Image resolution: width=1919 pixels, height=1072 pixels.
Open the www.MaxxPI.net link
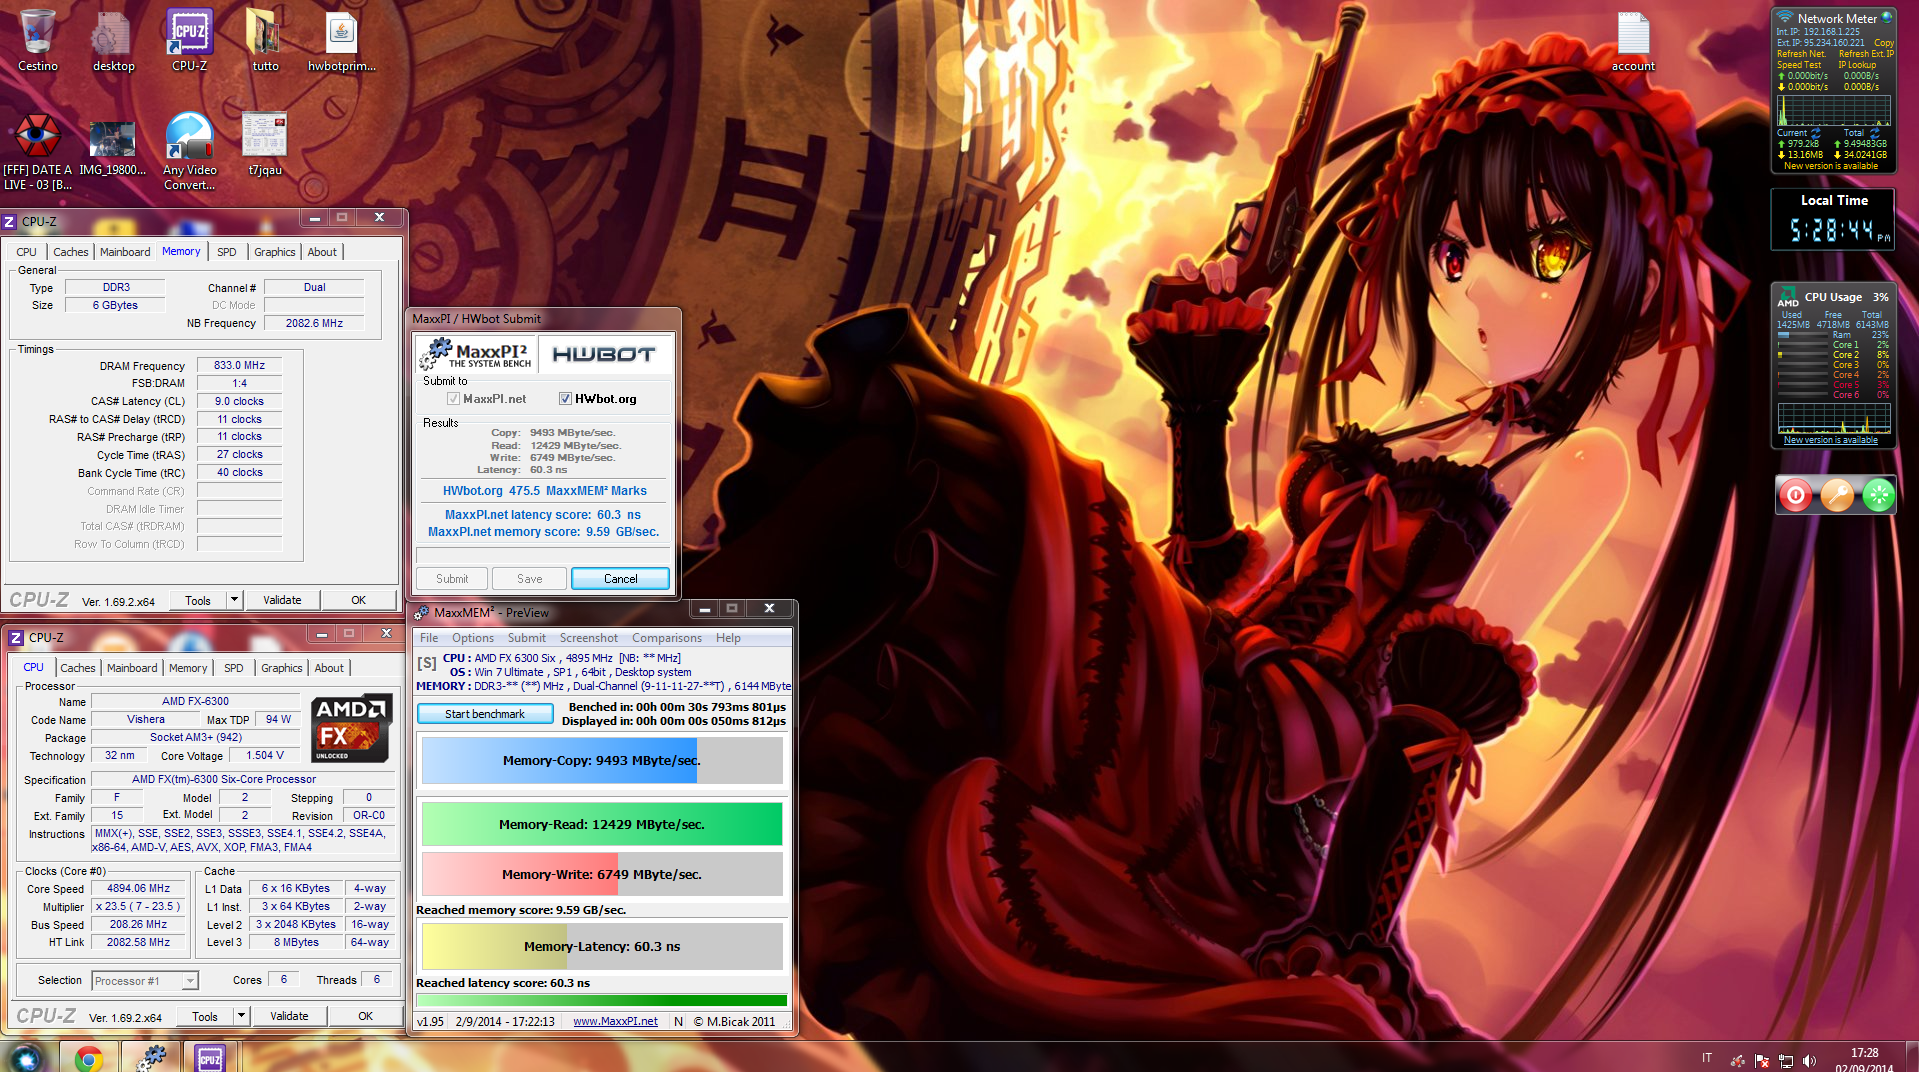point(615,1021)
